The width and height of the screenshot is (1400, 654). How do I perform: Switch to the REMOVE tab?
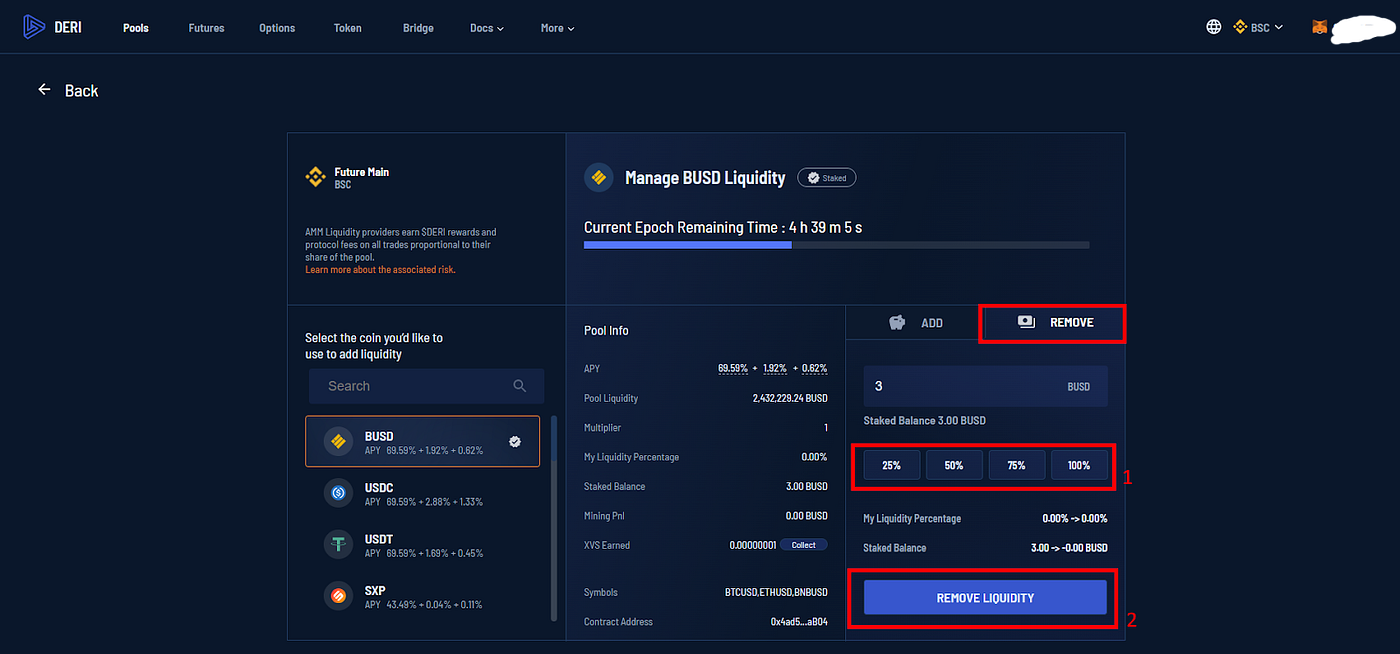coord(1052,323)
